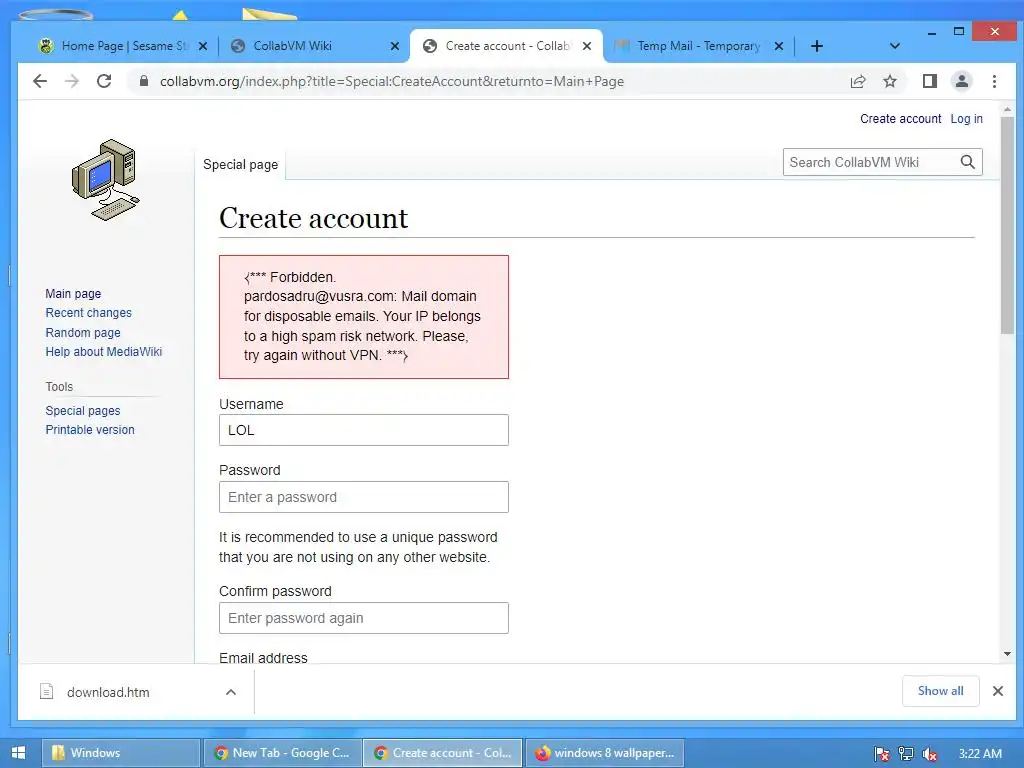Open the Printable version link
This screenshot has width=1024, height=768.
89,430
